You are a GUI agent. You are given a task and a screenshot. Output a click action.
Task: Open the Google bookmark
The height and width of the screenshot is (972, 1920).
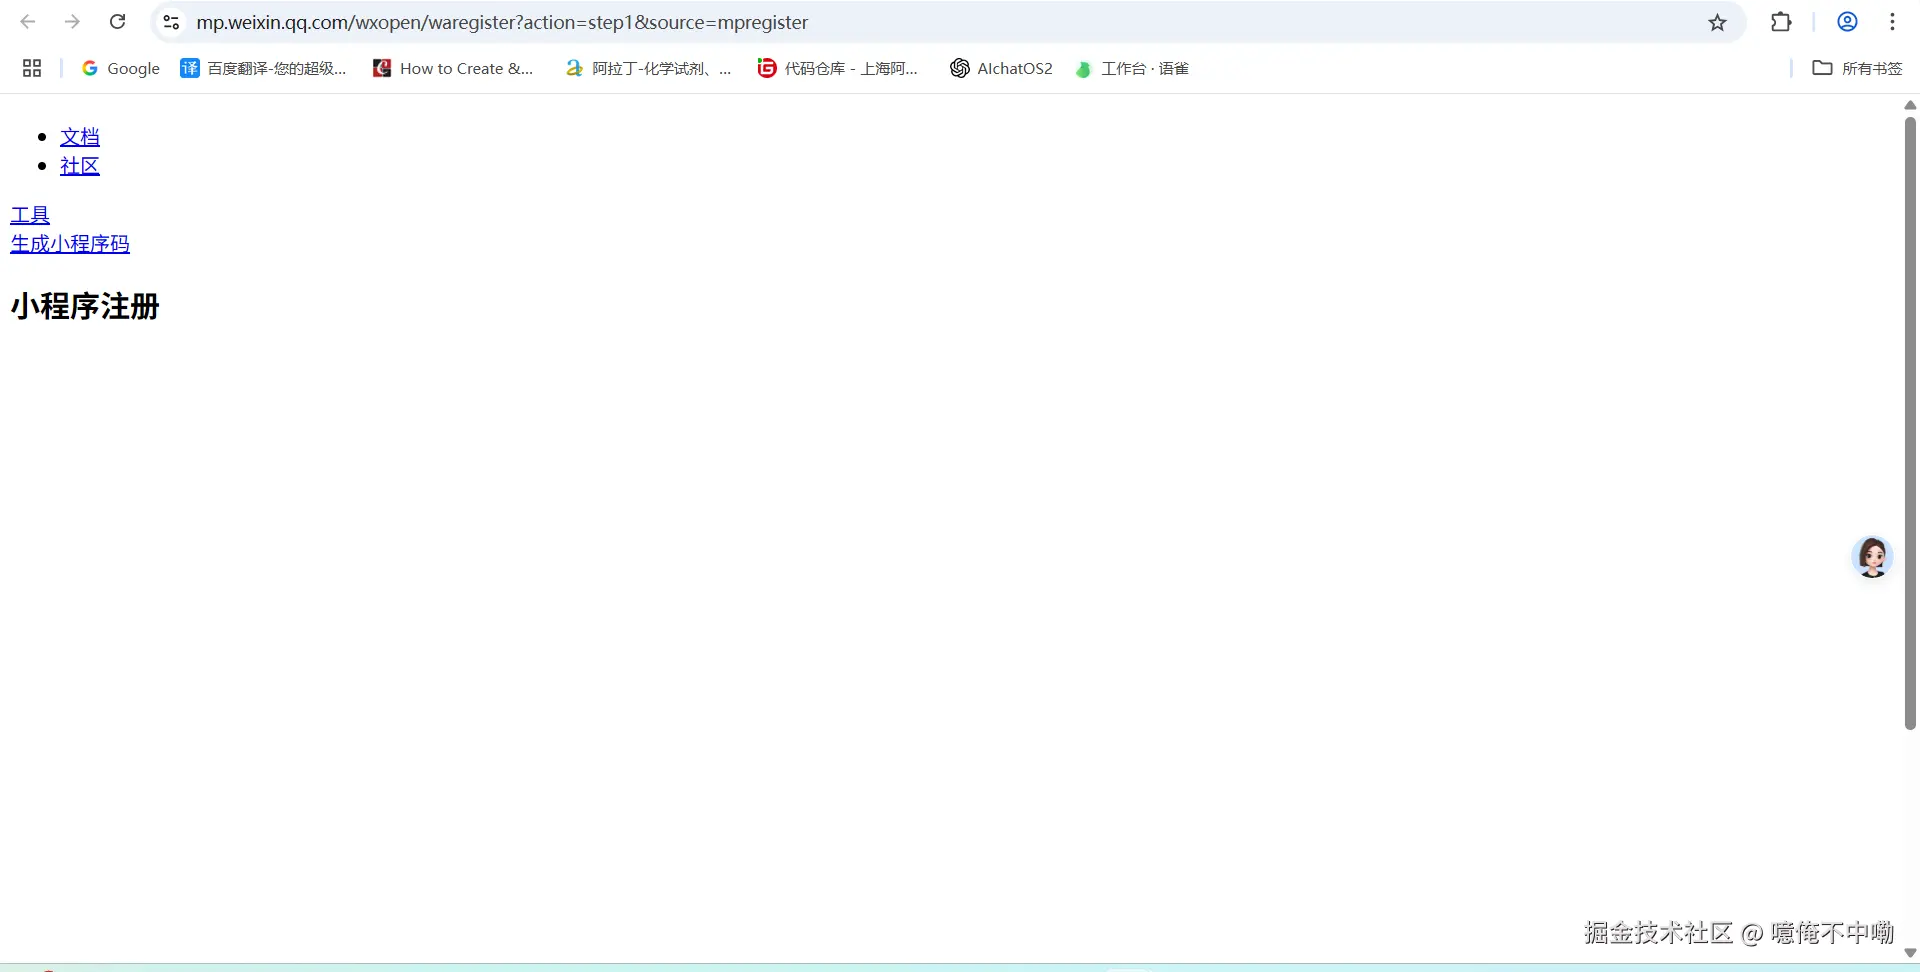(121, 68)
